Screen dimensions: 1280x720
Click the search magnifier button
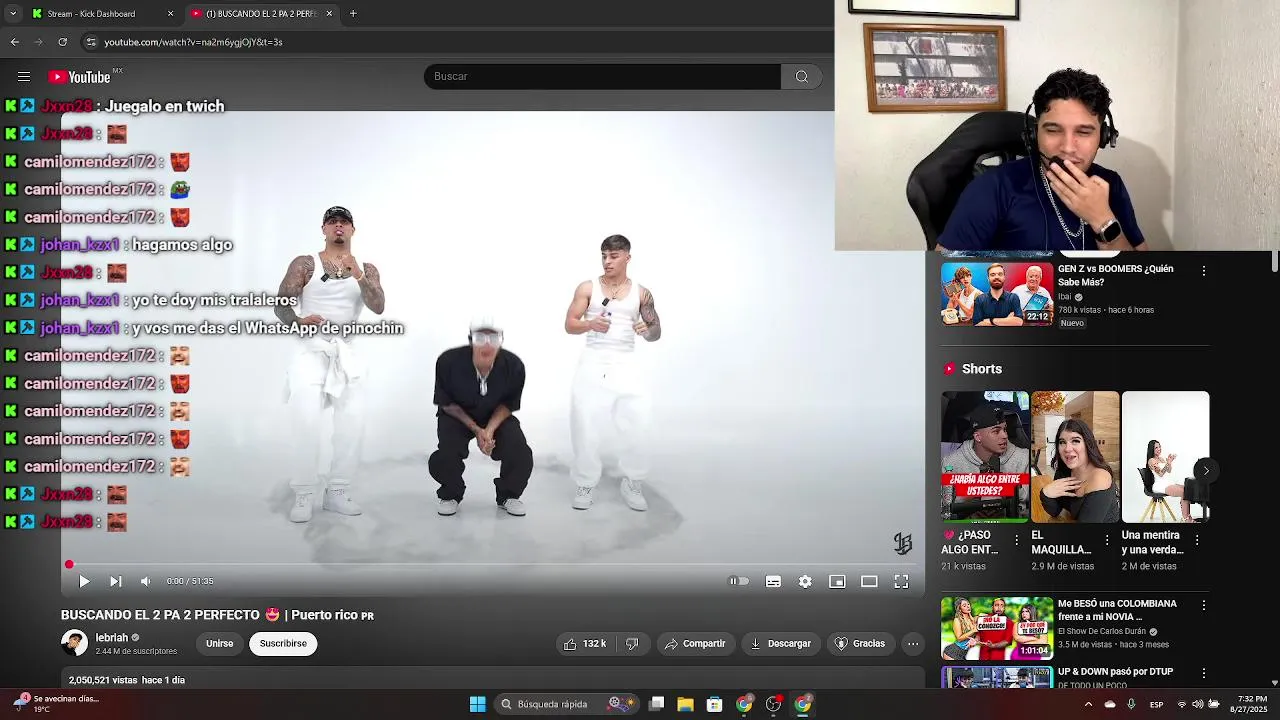802,77
